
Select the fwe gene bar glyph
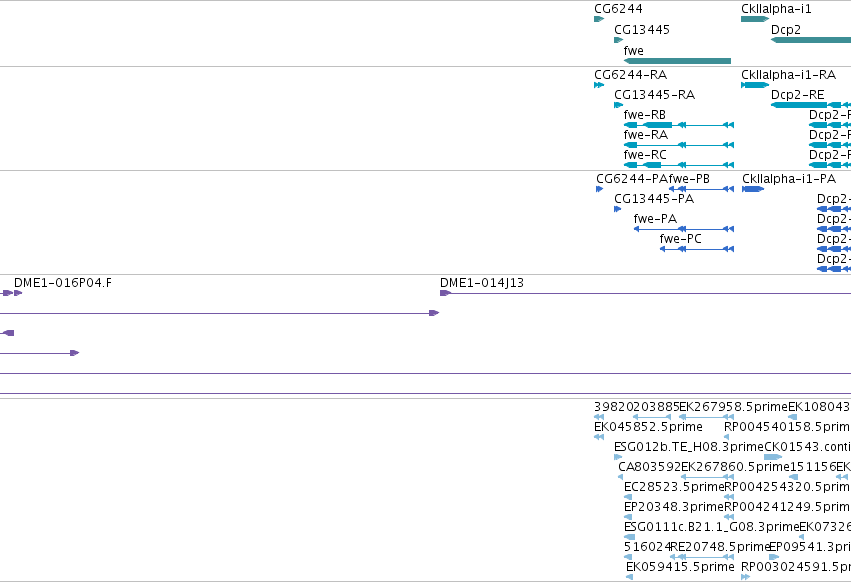coord(677,61)
